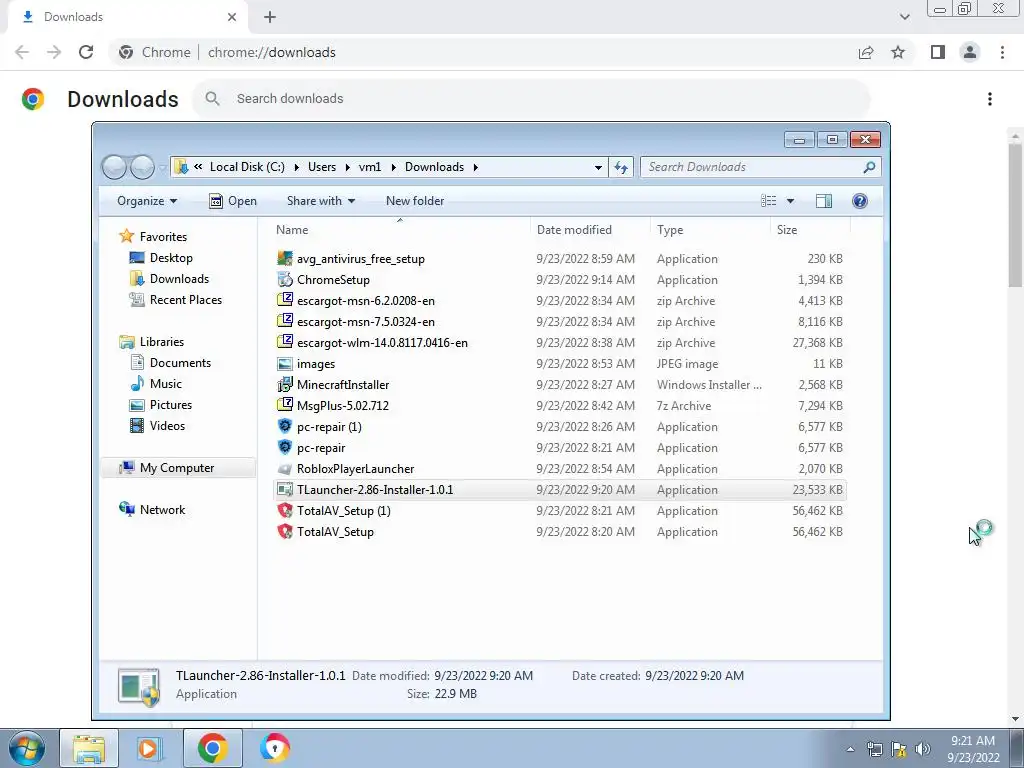This screenshot has height=768, width=1024.
Task: Select the TLauncher-2.86-Installer-1.0.1 file name
Action: point(375,490)
